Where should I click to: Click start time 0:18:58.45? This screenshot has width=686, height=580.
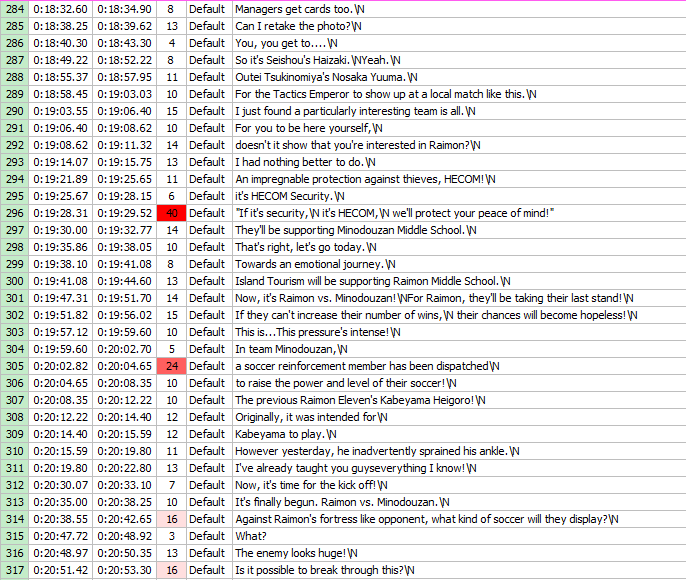pos(60,94)
